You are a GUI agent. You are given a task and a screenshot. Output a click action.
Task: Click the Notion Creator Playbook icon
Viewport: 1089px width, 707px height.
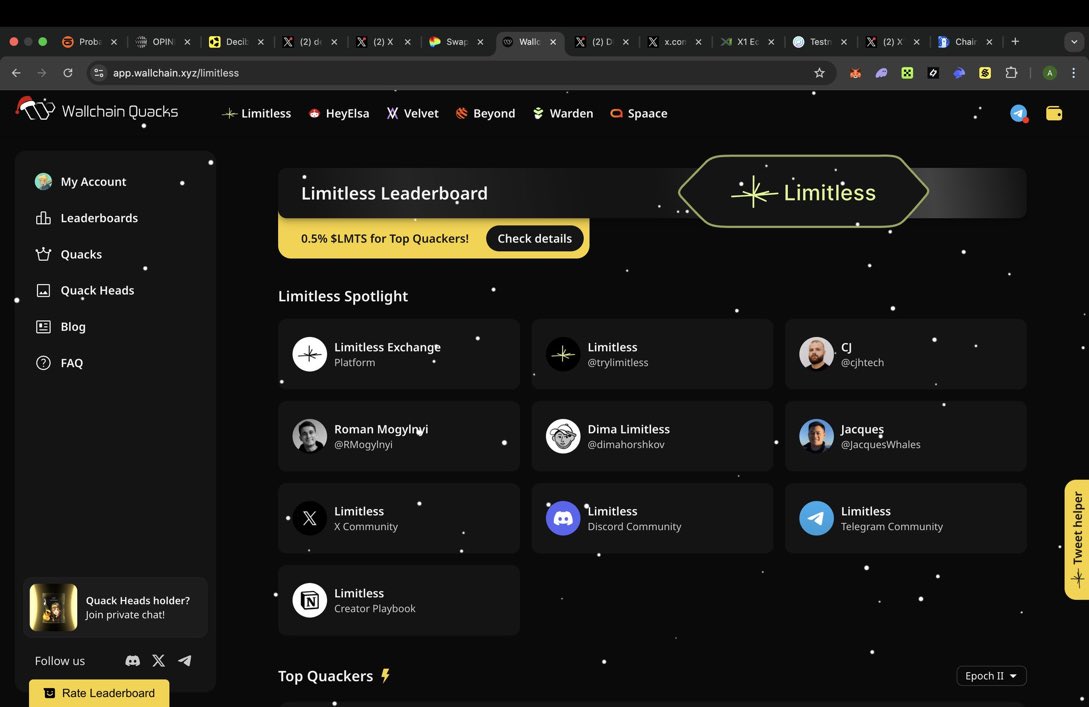coord(310,600)
